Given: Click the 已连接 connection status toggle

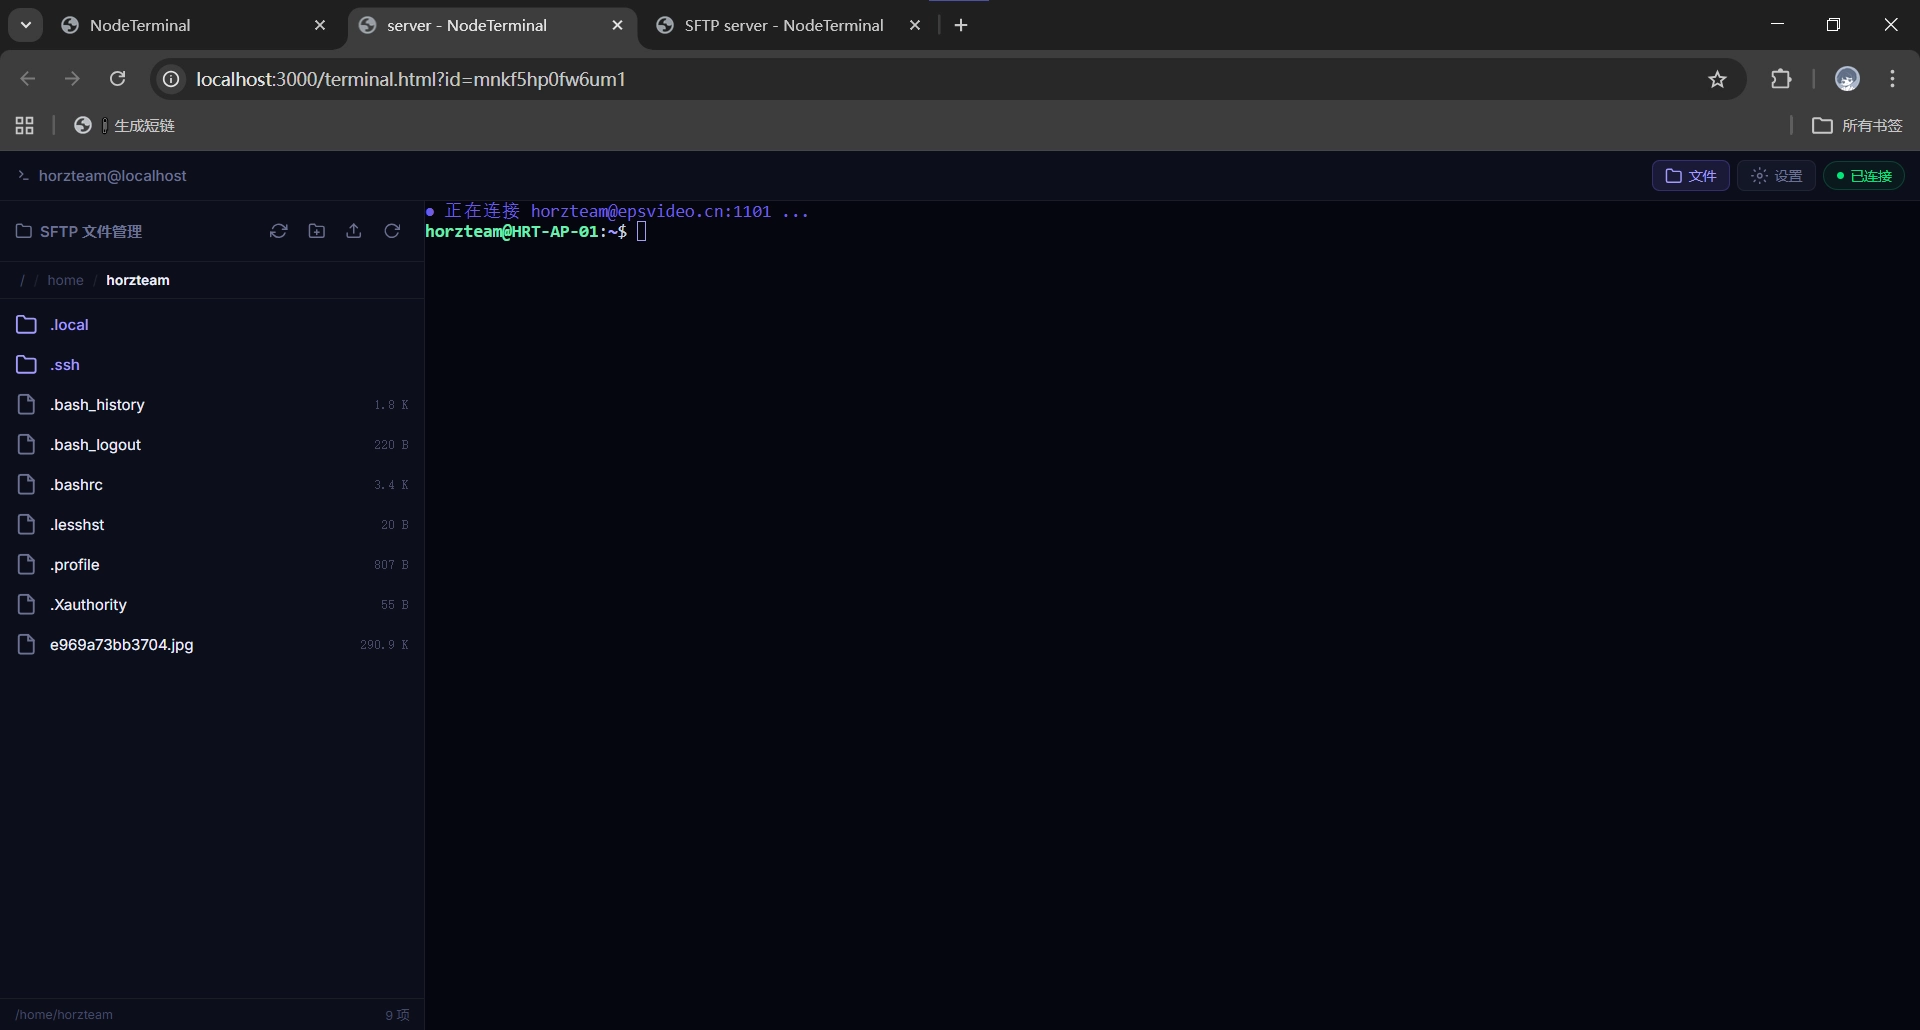Looking at the screenshot, I should pyautogui.click(x=1864, y=175).
